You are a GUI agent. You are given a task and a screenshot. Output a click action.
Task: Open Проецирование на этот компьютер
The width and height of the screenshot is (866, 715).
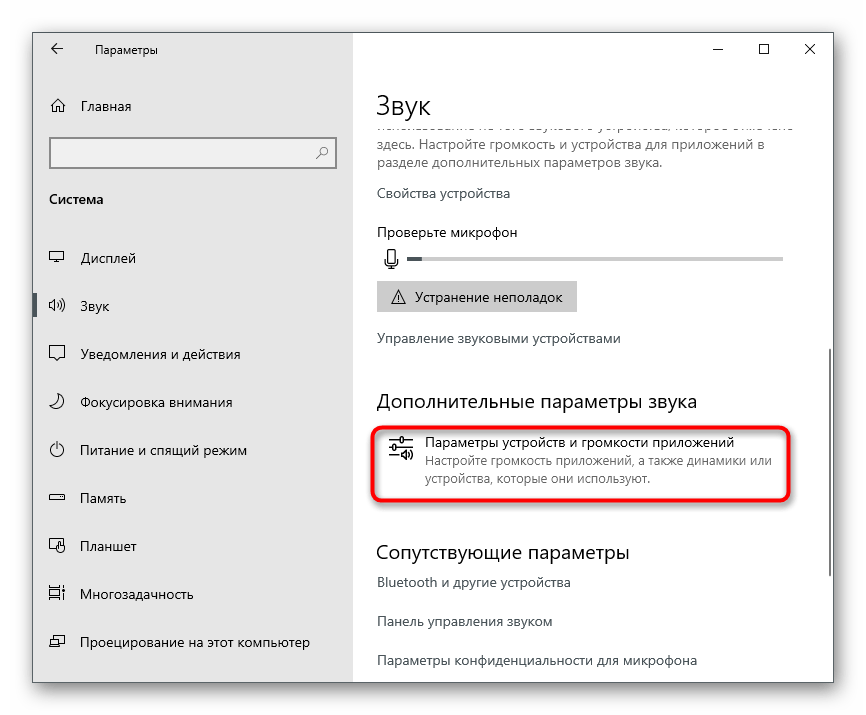tap(193, 642)
